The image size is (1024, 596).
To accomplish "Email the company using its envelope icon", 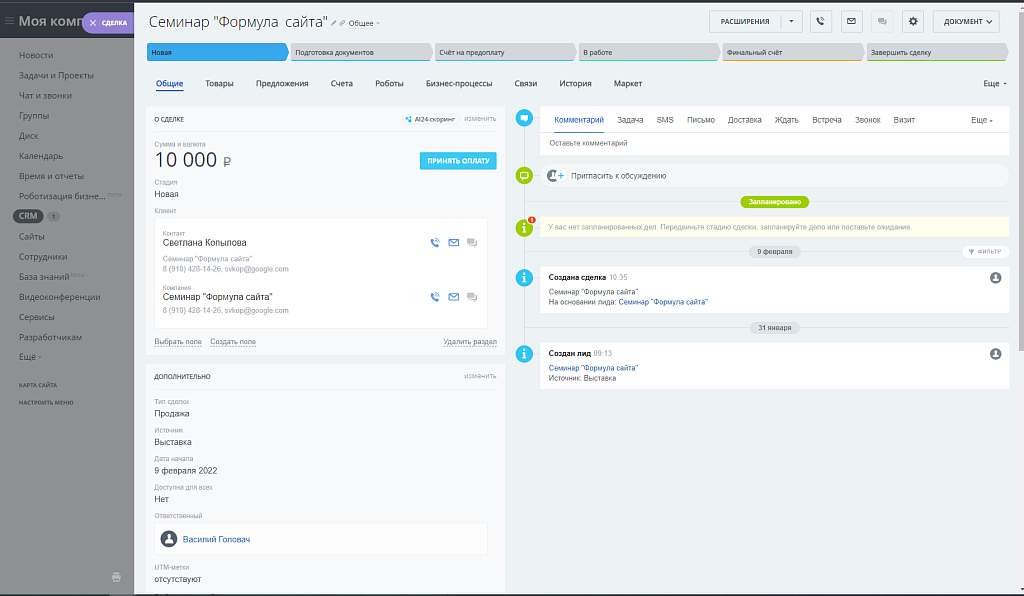I will [454, 297].
